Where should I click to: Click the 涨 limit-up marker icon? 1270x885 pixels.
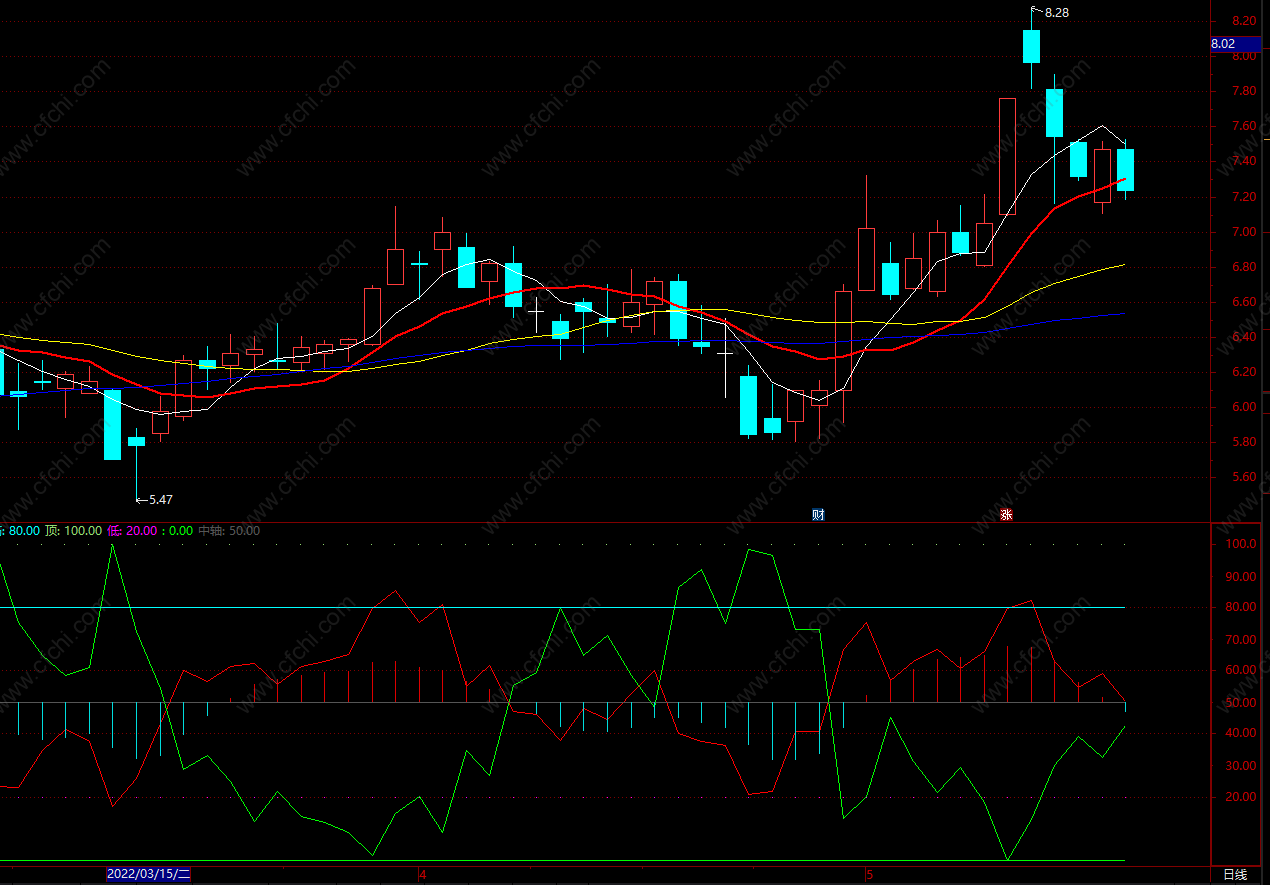point(1006,514)
